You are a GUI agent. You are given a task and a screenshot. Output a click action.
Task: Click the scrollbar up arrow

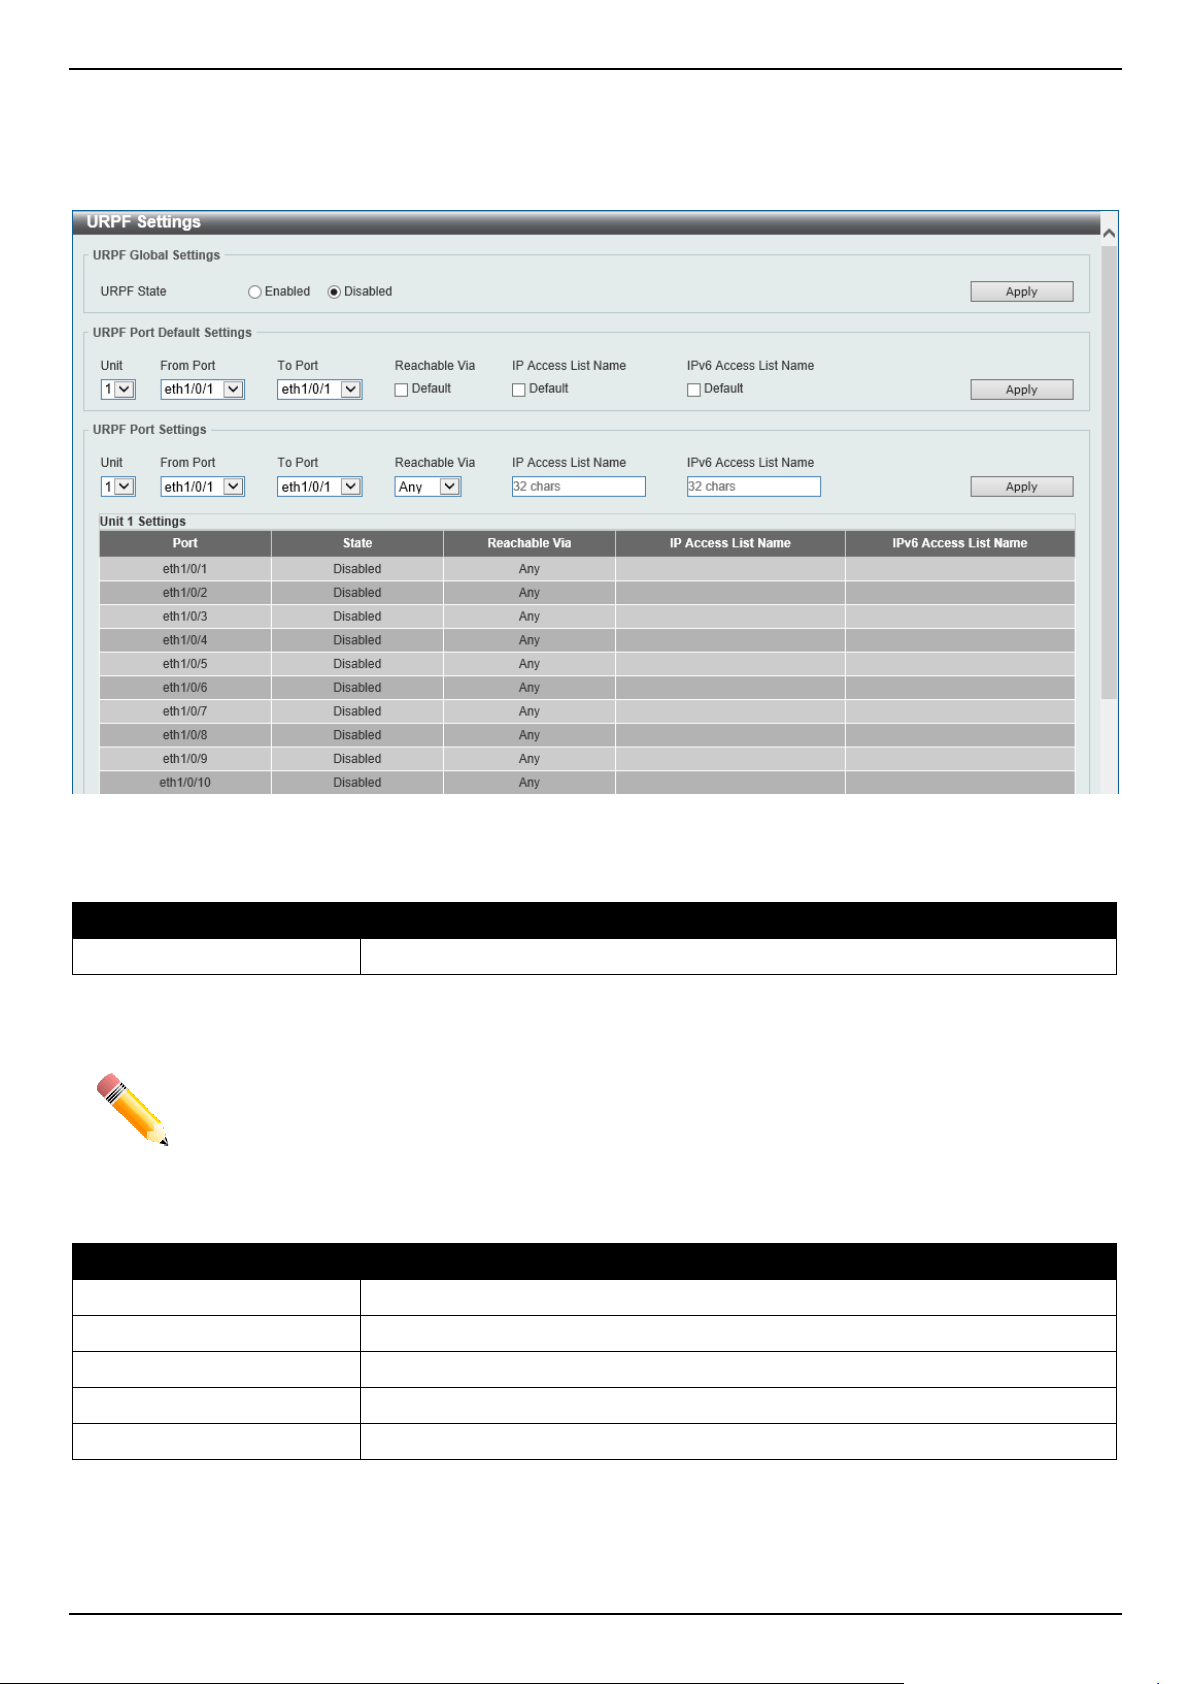click(1108, 233)
